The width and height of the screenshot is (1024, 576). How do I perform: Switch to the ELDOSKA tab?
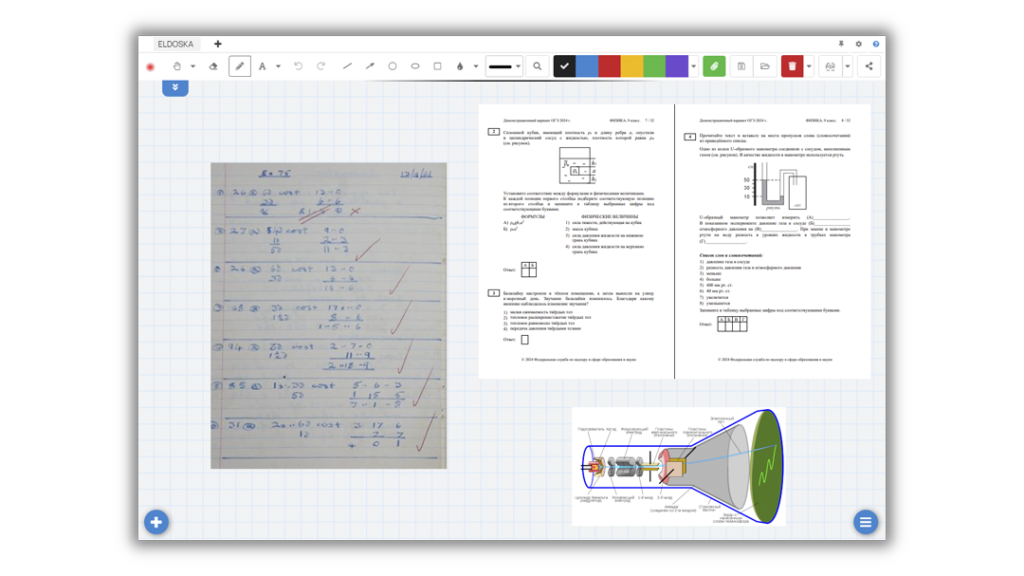click(x=177, y=44)
